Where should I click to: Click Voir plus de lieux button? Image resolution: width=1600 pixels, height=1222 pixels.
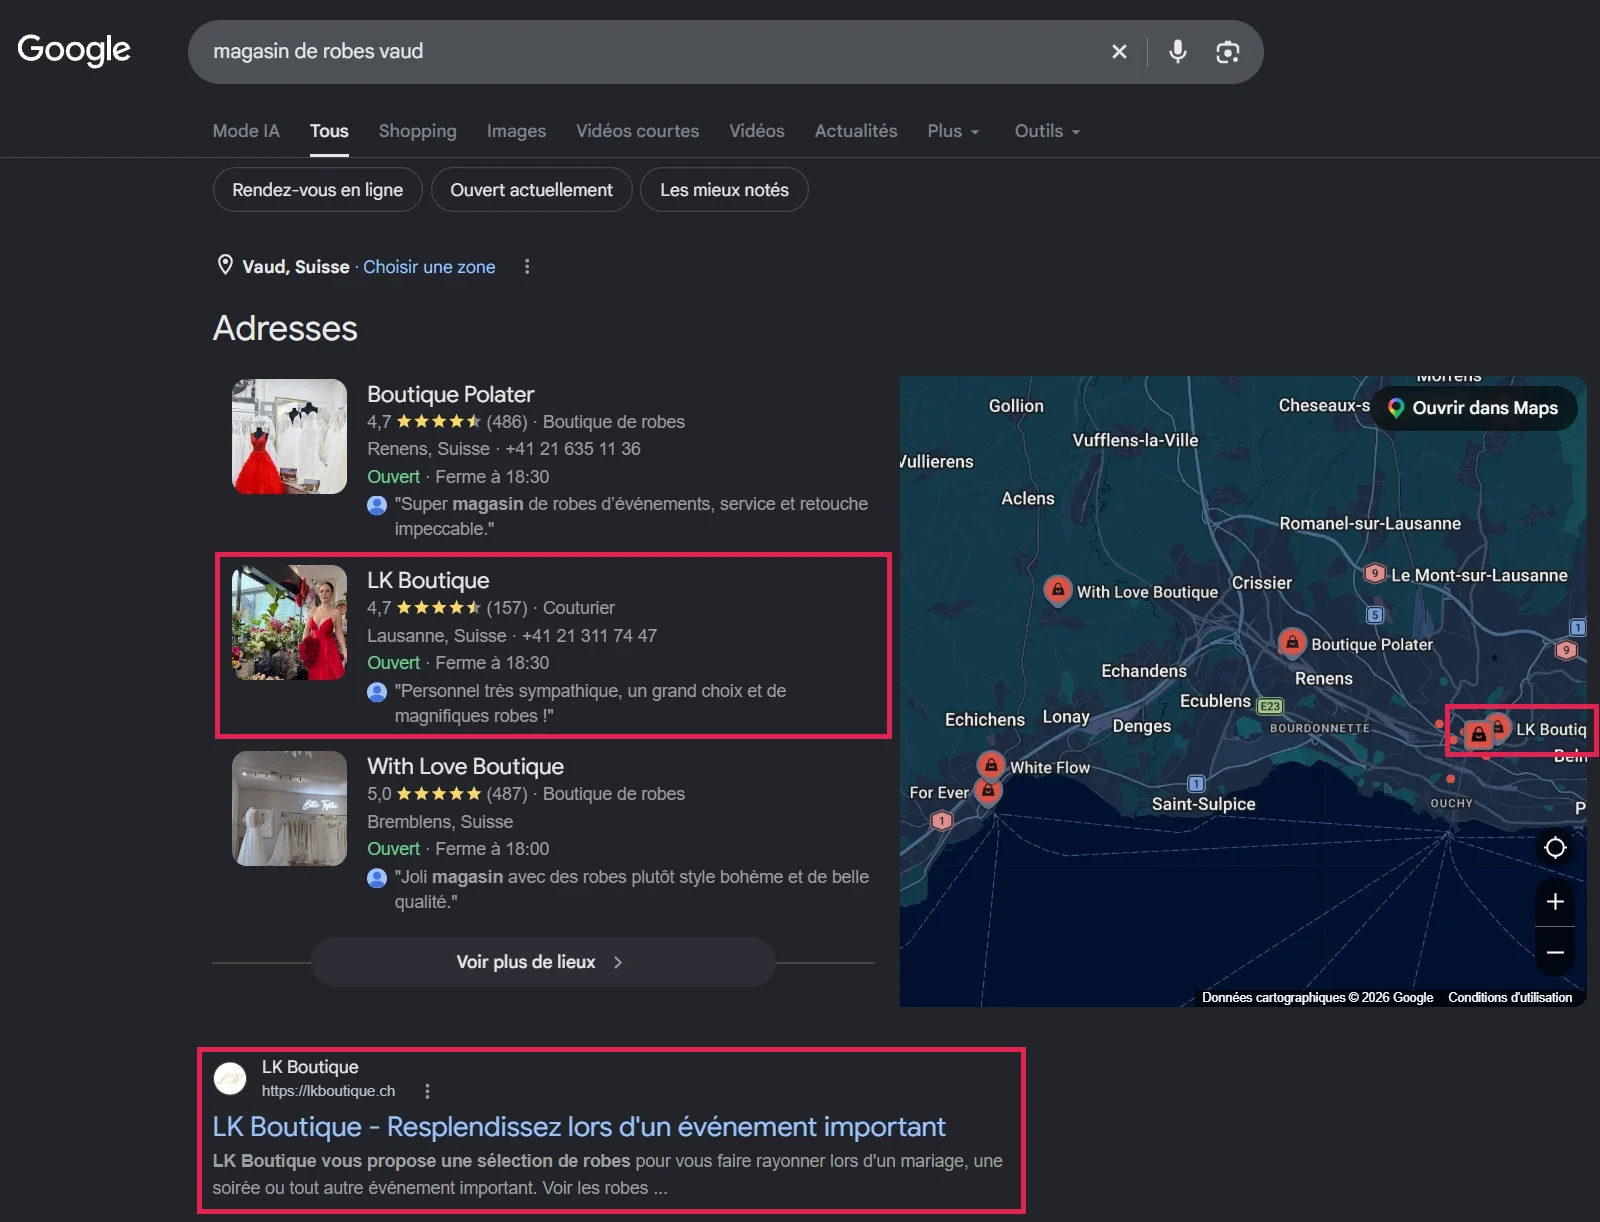click(543, 962)
